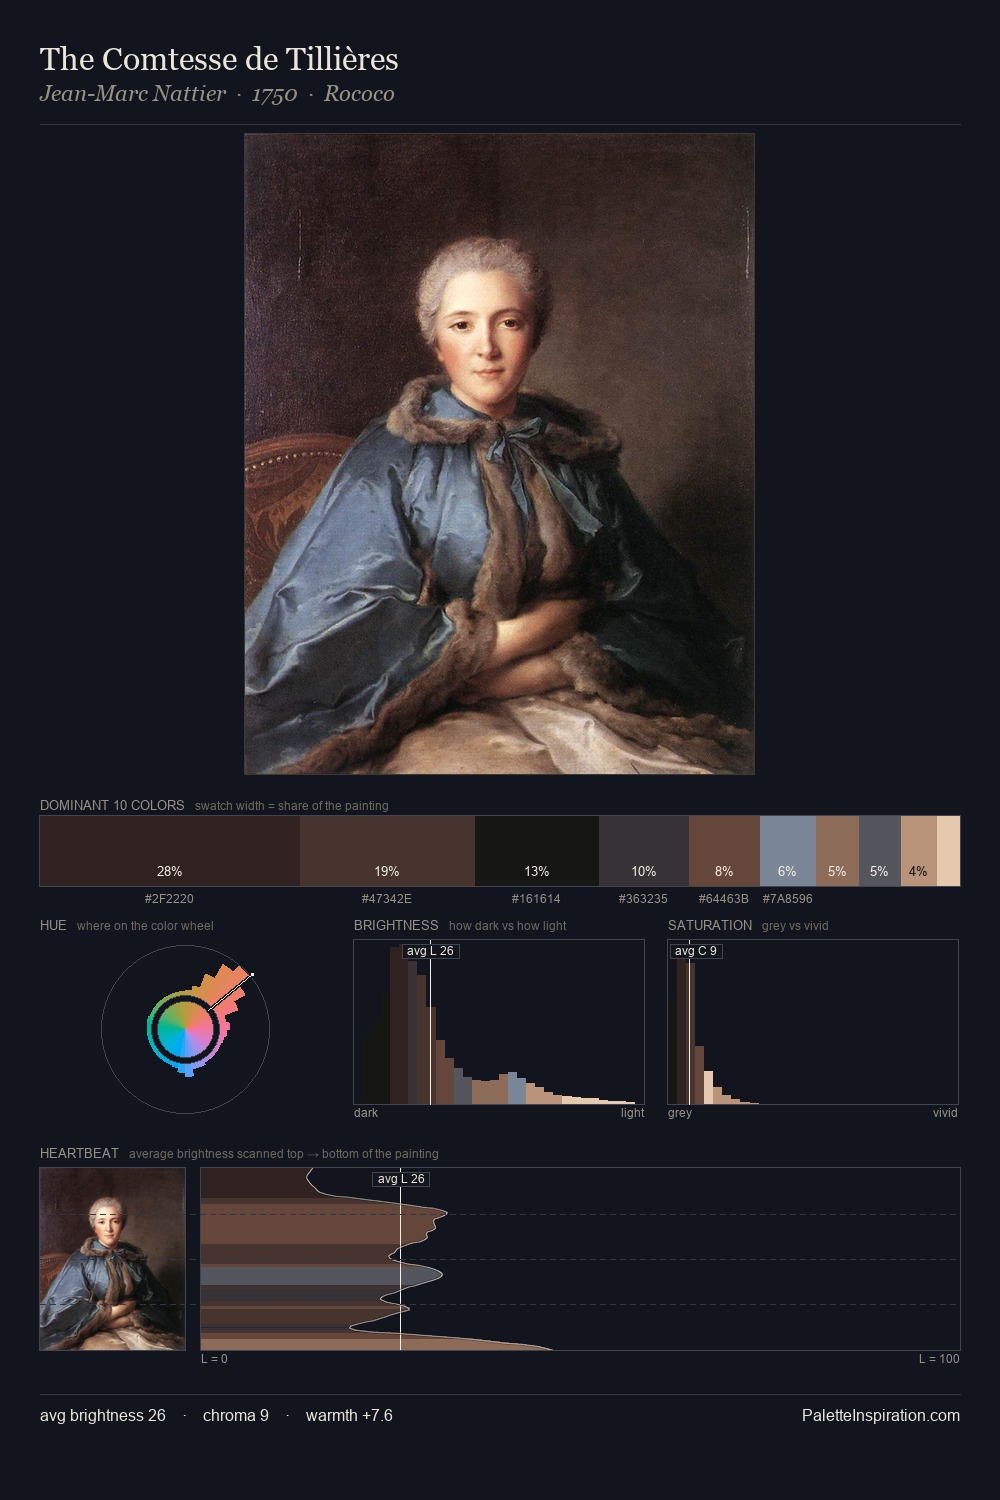
Task: Click the PaletteInspiration.com link
Action: click(x=881, y=1415)
